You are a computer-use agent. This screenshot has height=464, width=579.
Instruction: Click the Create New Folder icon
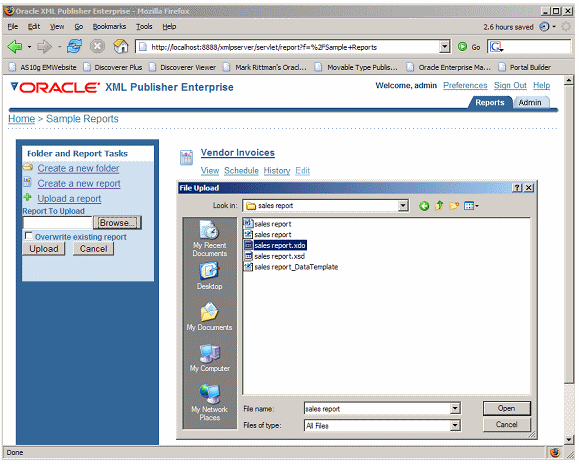(x=454, y=206)
